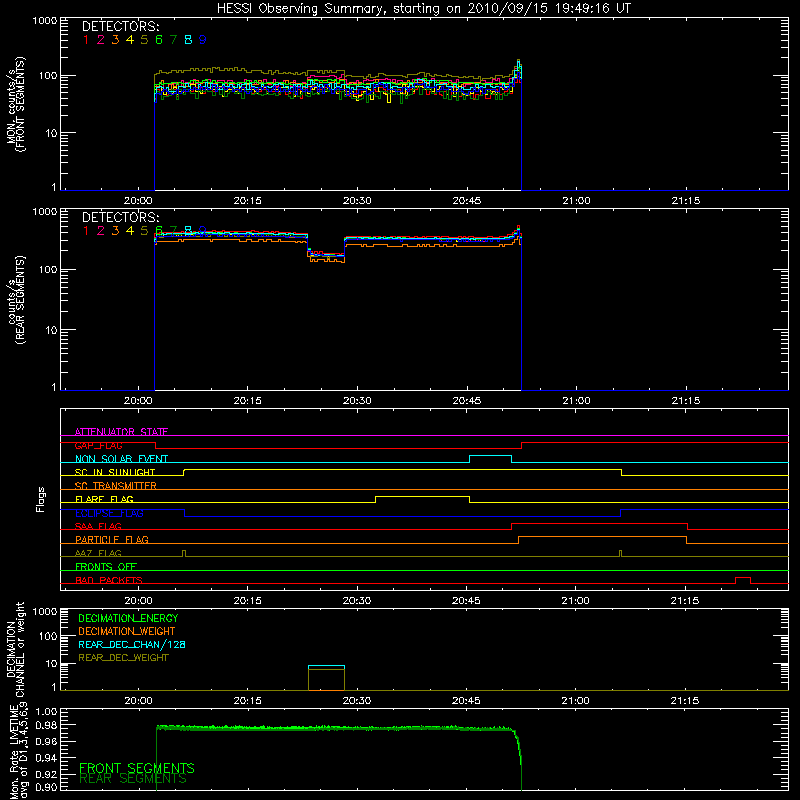Click 20:00 tick under front segments plot
Image resolution: width=800 pixels, height=800 pixels.
point(138,201)
